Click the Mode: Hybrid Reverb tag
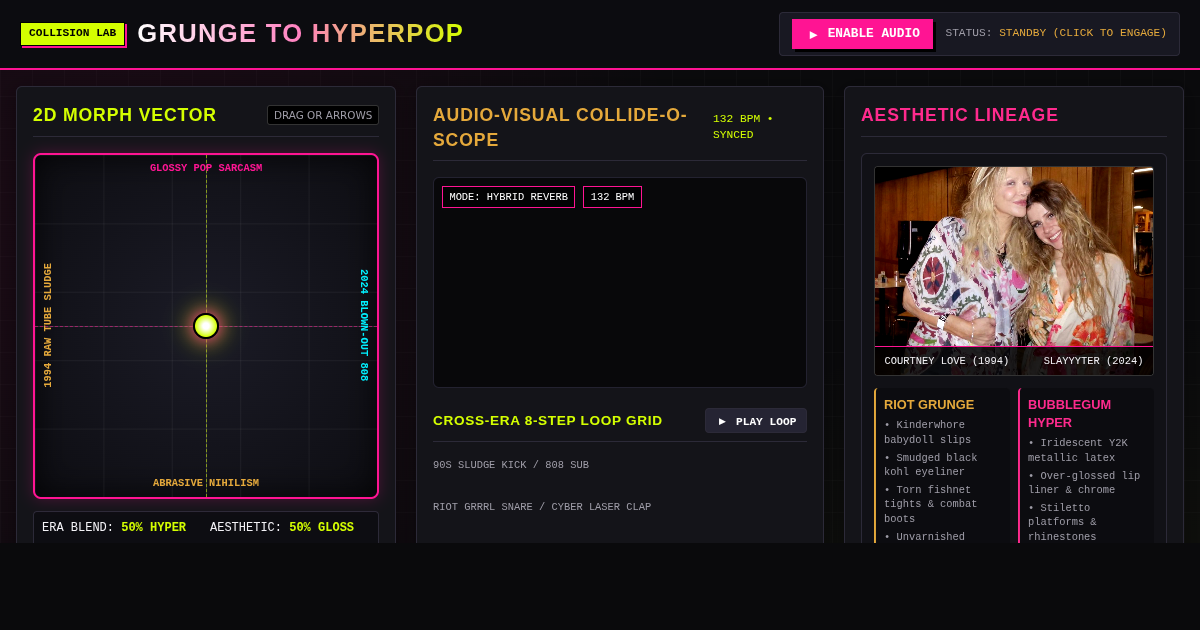This screenshot has width=1200, height=630. click(508, 197)
